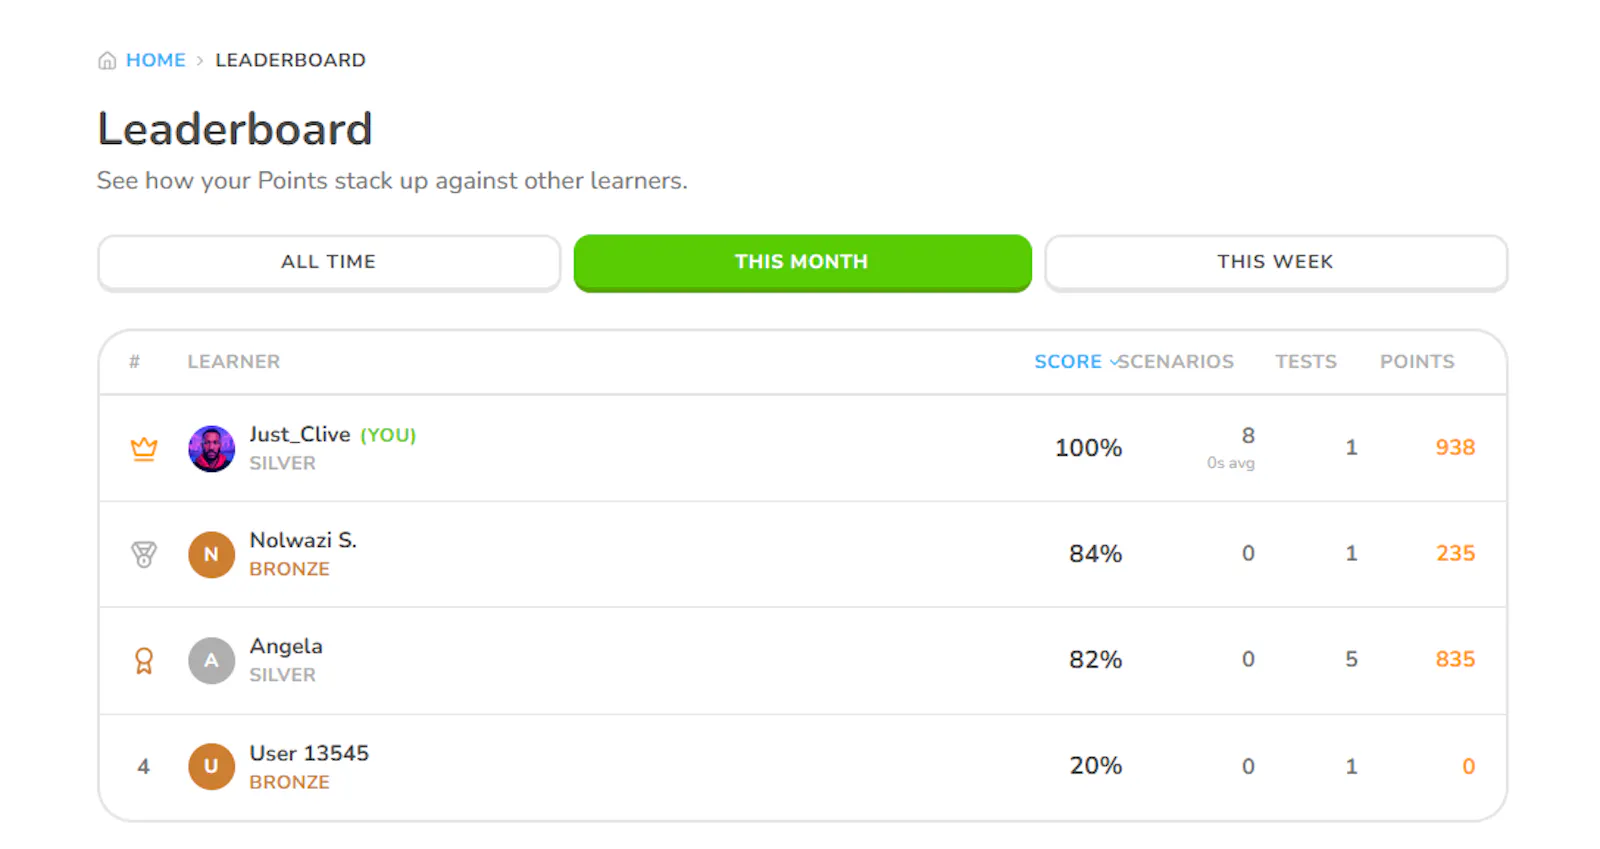This screenshot has width=1600, height=849.
Task: Click the 938 points value
Action: 1455,448
